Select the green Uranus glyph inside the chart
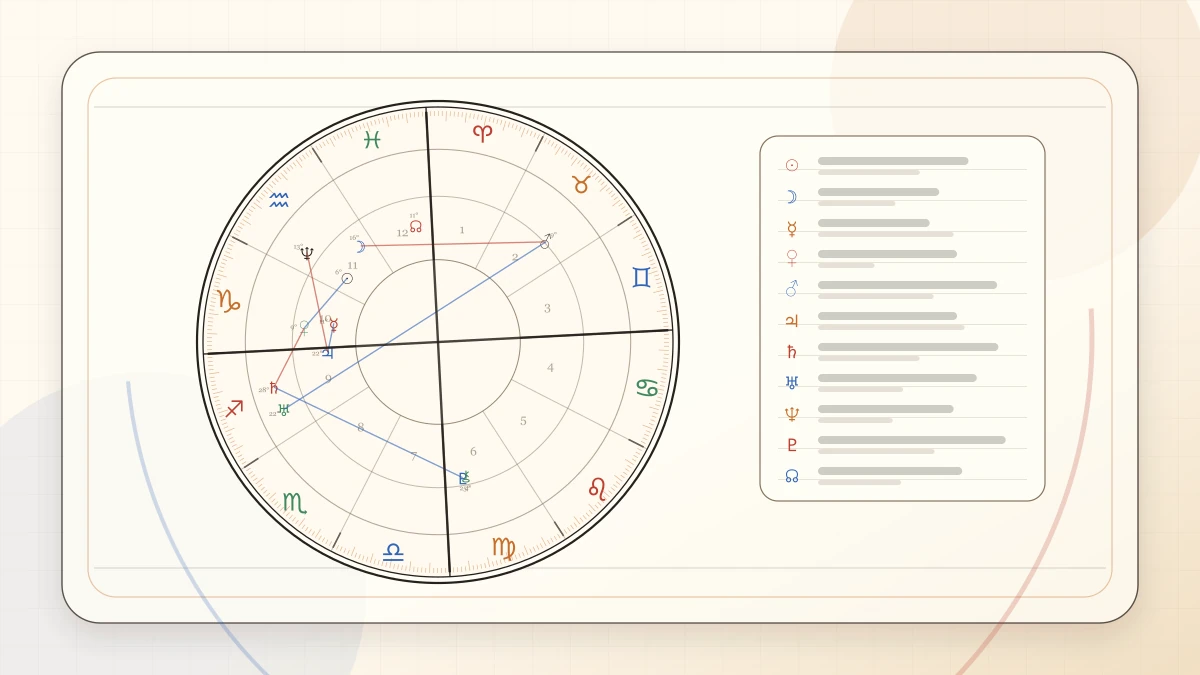This screenshot has width=1200, height=675. (x=283, y=409)
